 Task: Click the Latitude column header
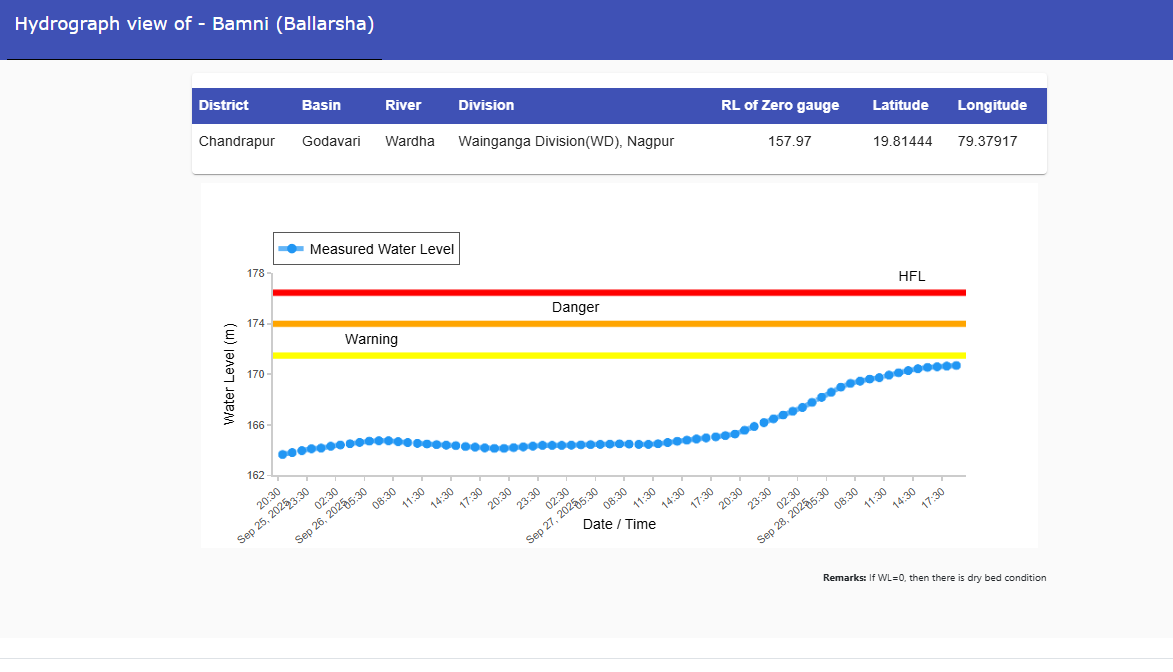point(901,106)
